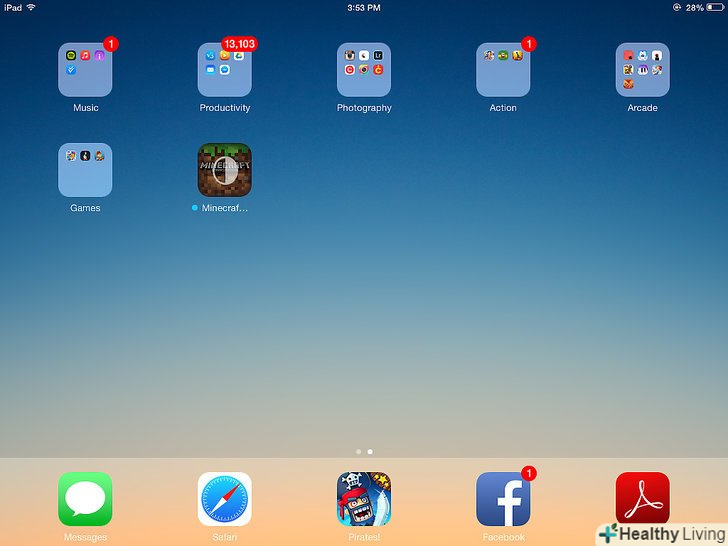Tap the 28% battery percentage text
The width and height of the screenshot is (728, 546).
695,8
